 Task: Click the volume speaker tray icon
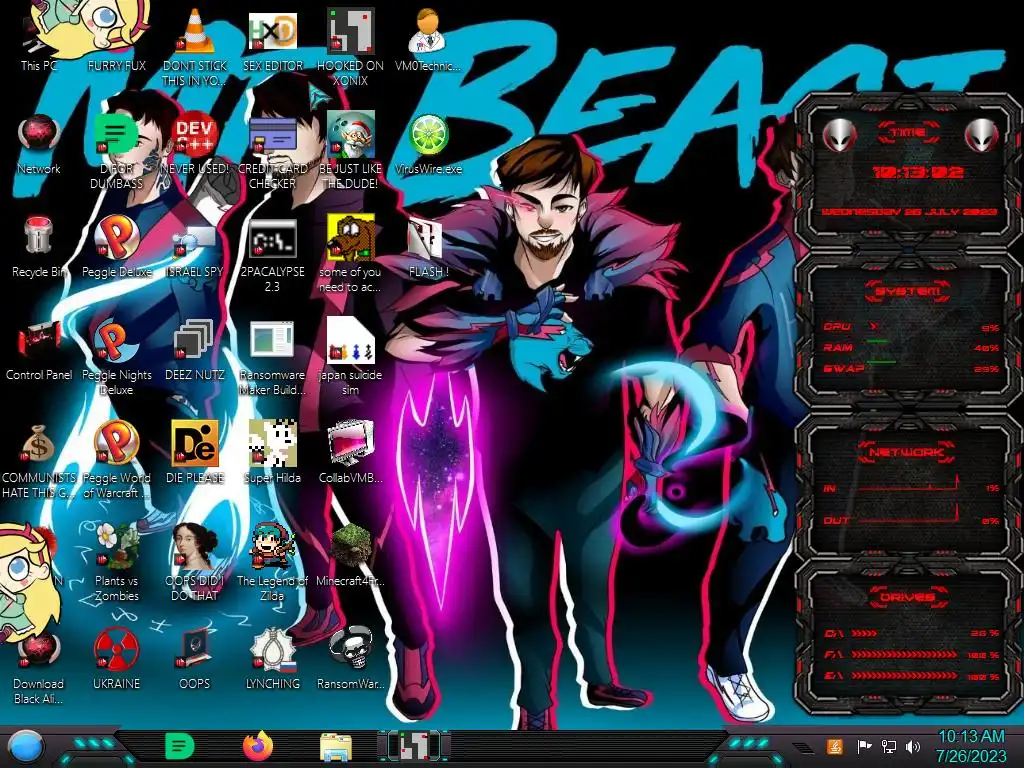(913, 746)
